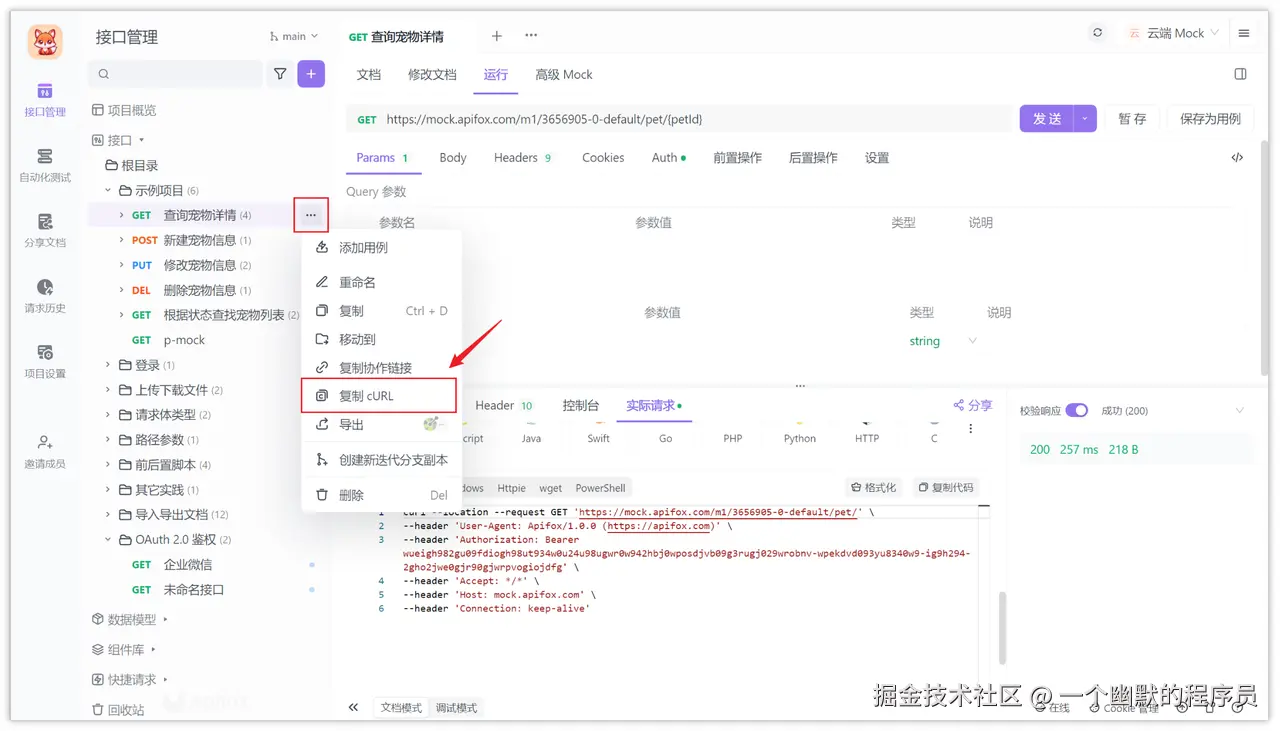Screen dimensions: 1280x731
Task: Open 接口管理 in the left sidebar
Action: [44, 100]
